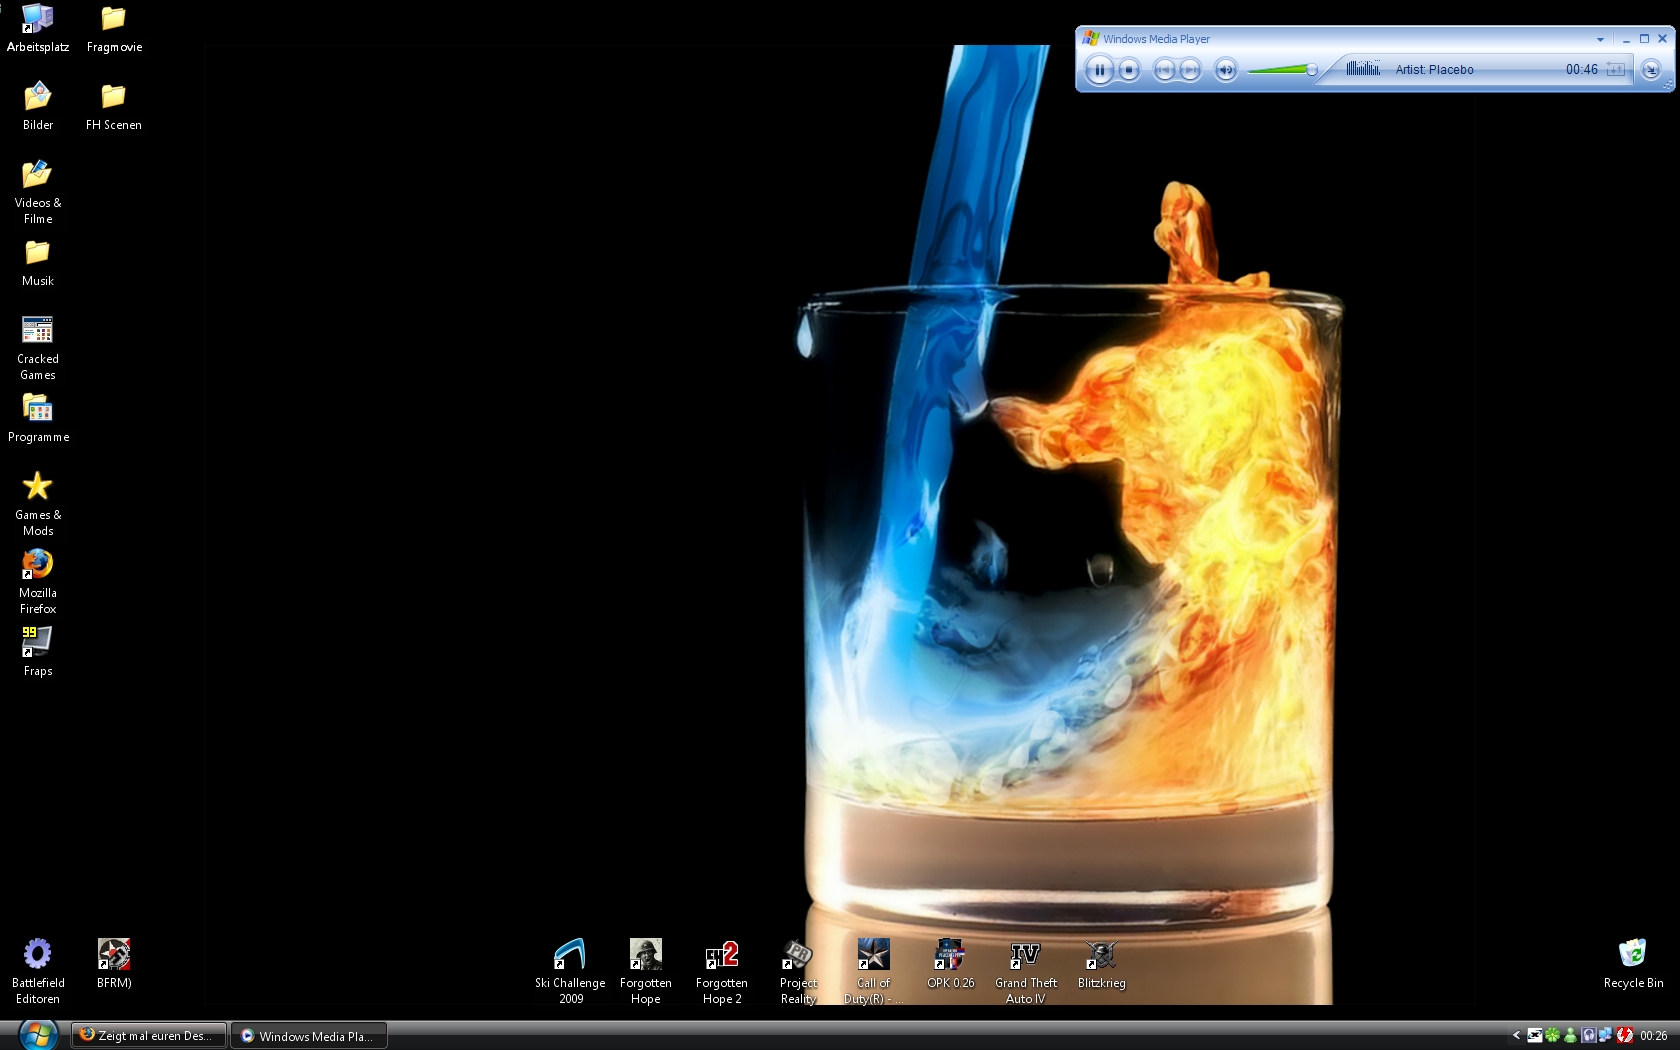Click the ICQ flower tray icon
This screenshot has height=1050, width=1680.
point(1552,1036)
